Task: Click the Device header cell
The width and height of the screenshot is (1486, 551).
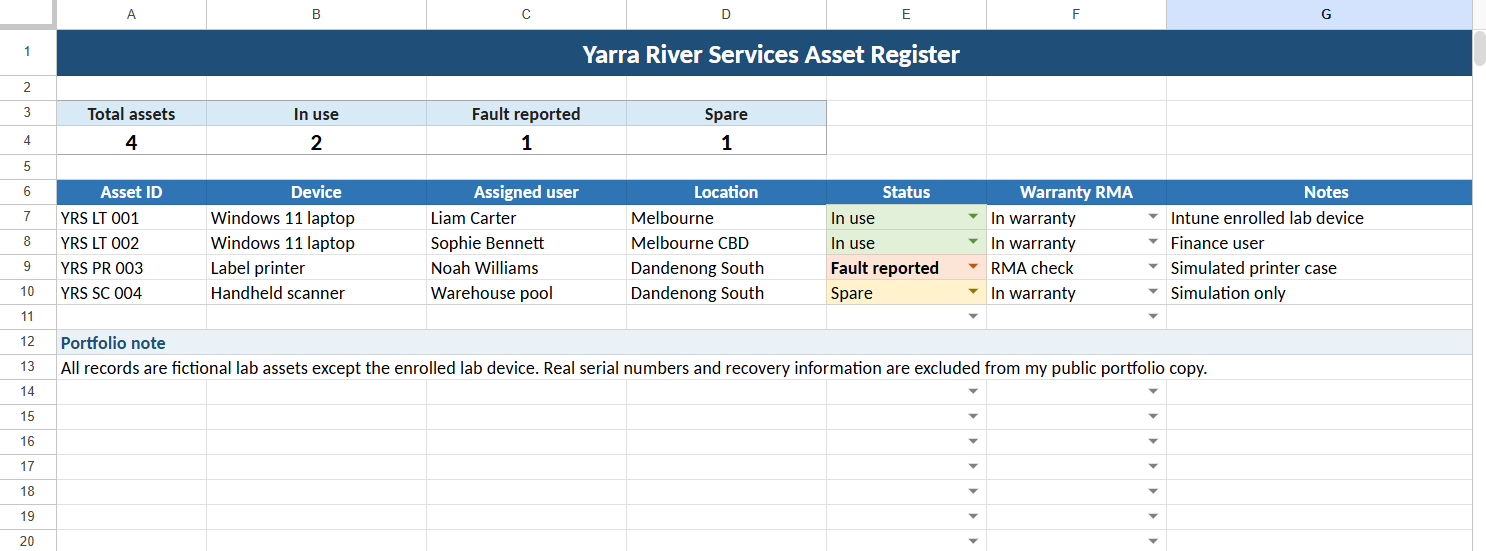Action: (x=317, y=192)
